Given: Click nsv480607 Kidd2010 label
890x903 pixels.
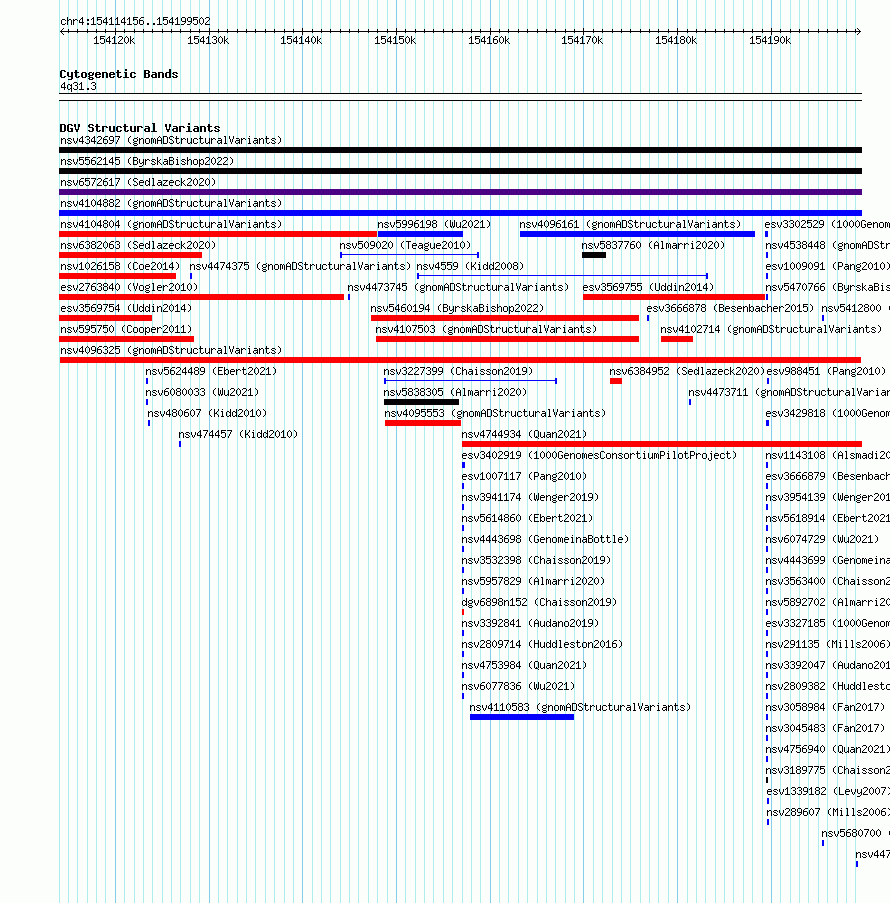Looking at the screenshot, I should tap(207, 413).
